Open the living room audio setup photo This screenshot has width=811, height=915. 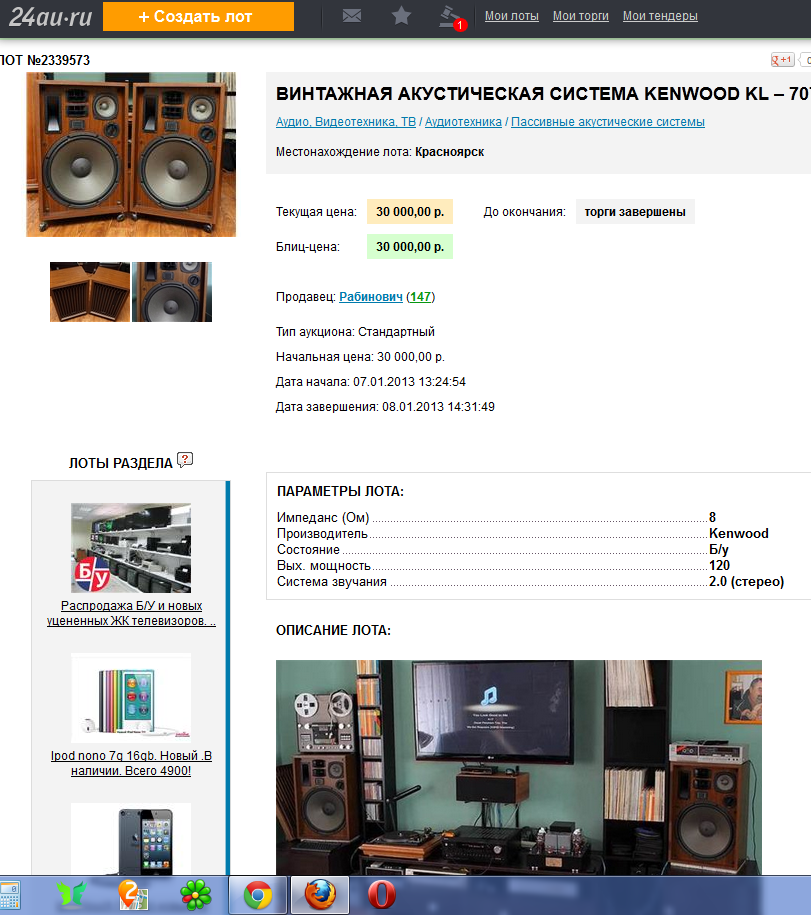click(x=519, y=767)
